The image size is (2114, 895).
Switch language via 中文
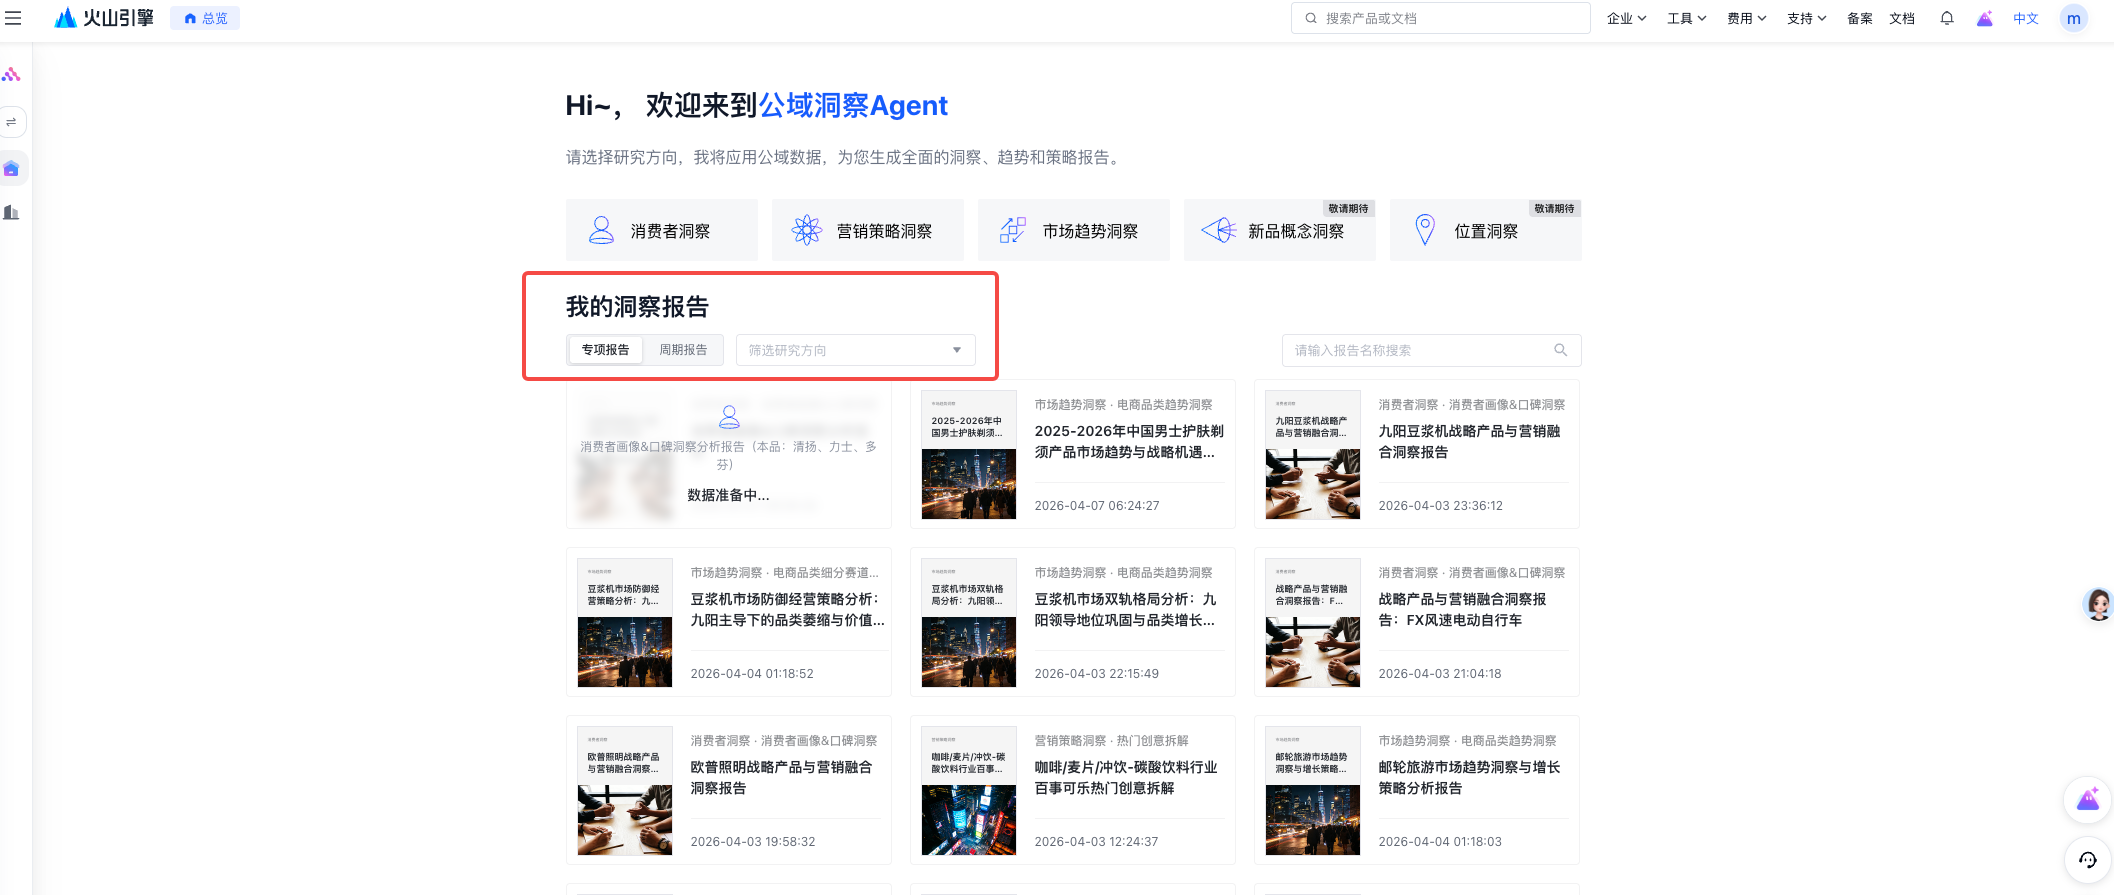(x=2026, y=18)
